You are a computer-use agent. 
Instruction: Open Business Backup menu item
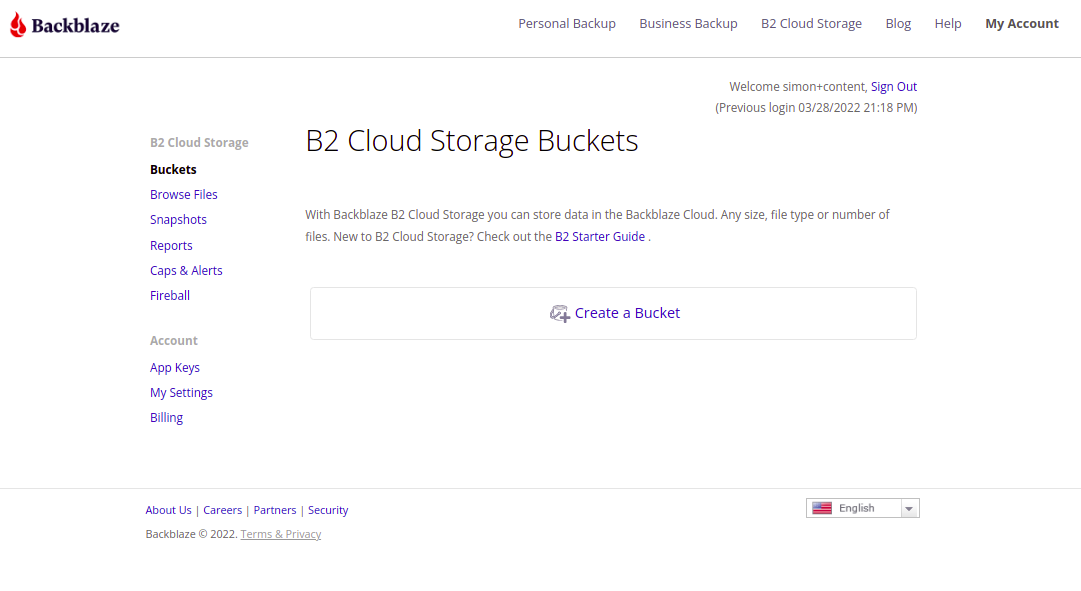coord(688,24)
